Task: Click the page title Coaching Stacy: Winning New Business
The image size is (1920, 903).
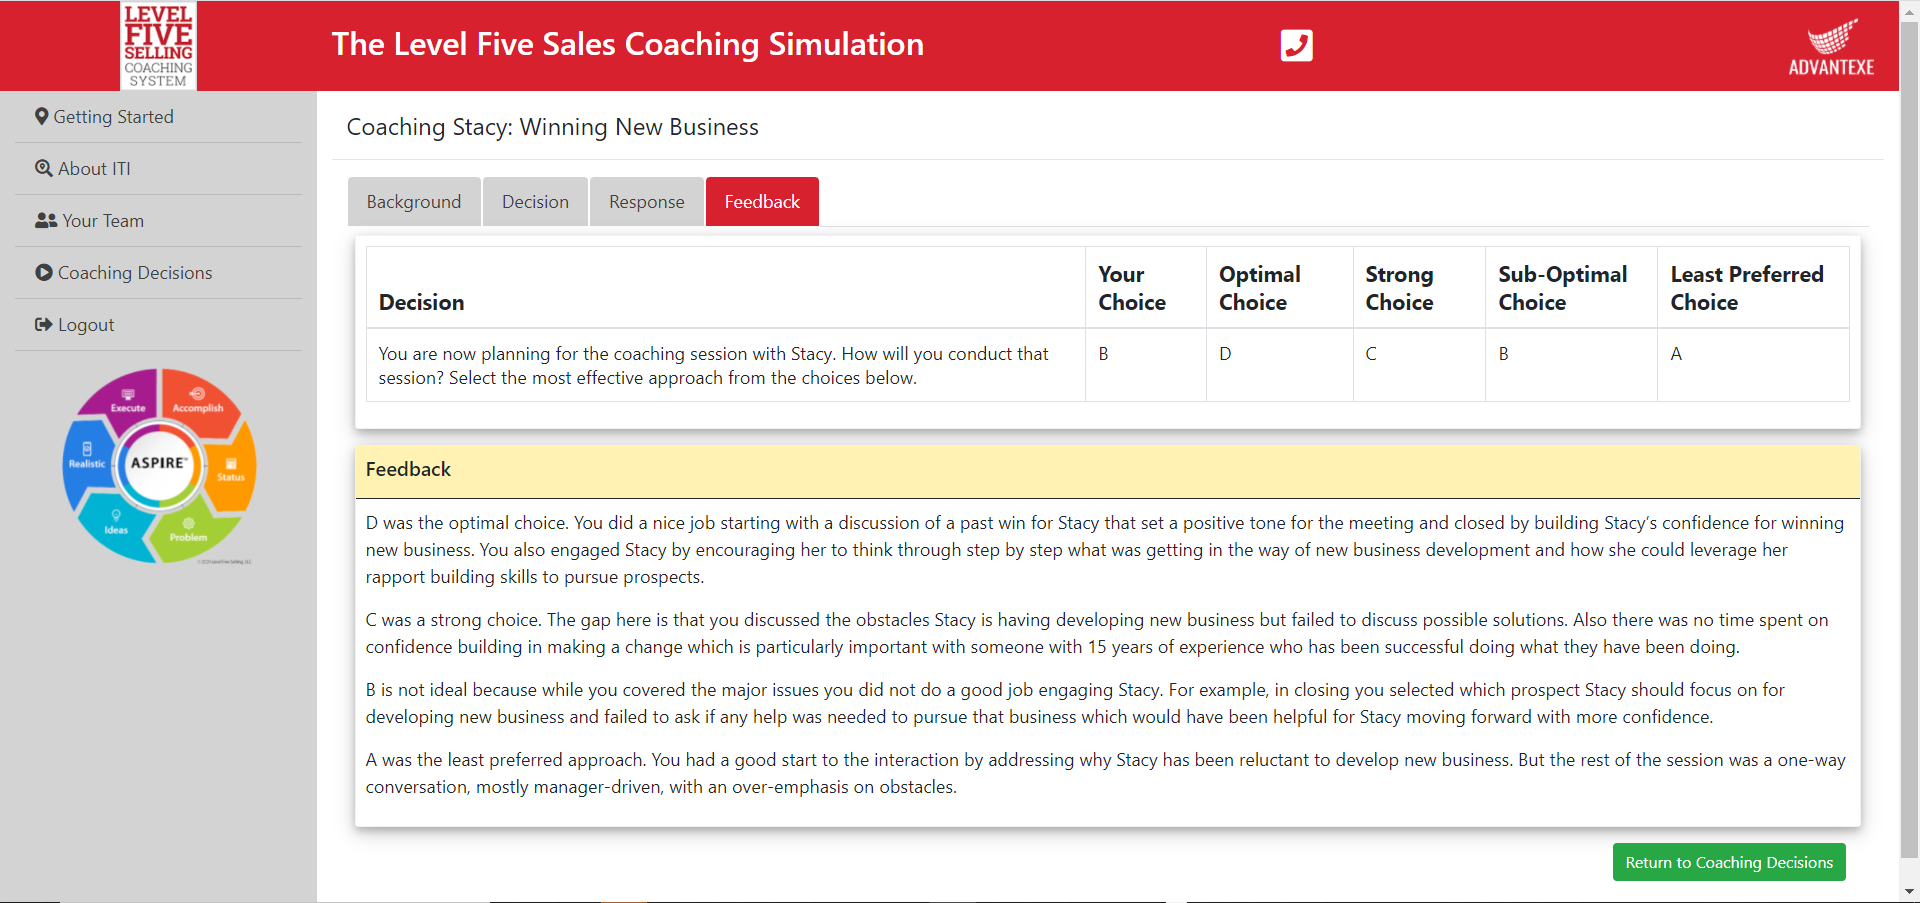Action: [x=552, y=127]
